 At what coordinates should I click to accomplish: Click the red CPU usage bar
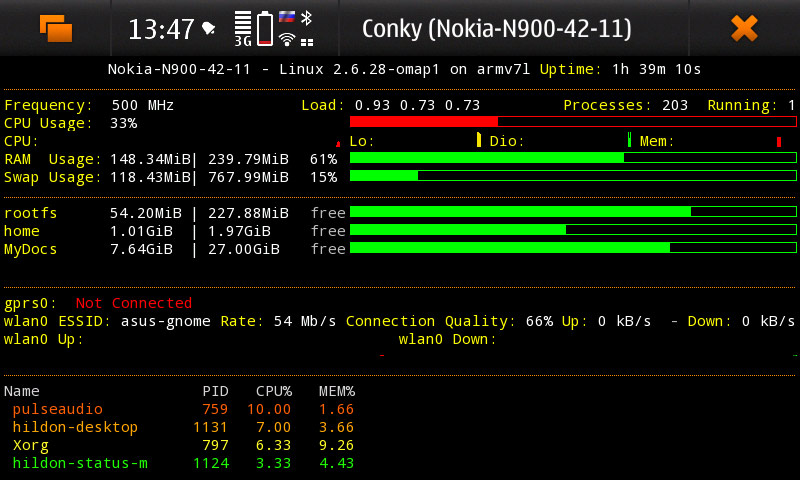573,121
